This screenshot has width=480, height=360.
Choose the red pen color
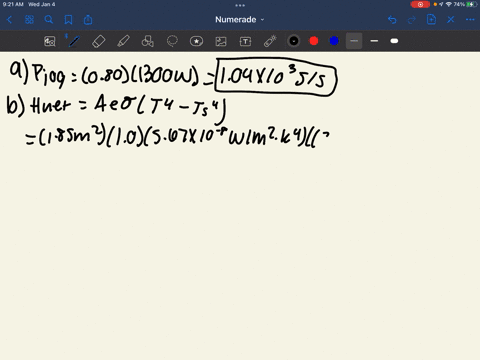tap(314, 41)
